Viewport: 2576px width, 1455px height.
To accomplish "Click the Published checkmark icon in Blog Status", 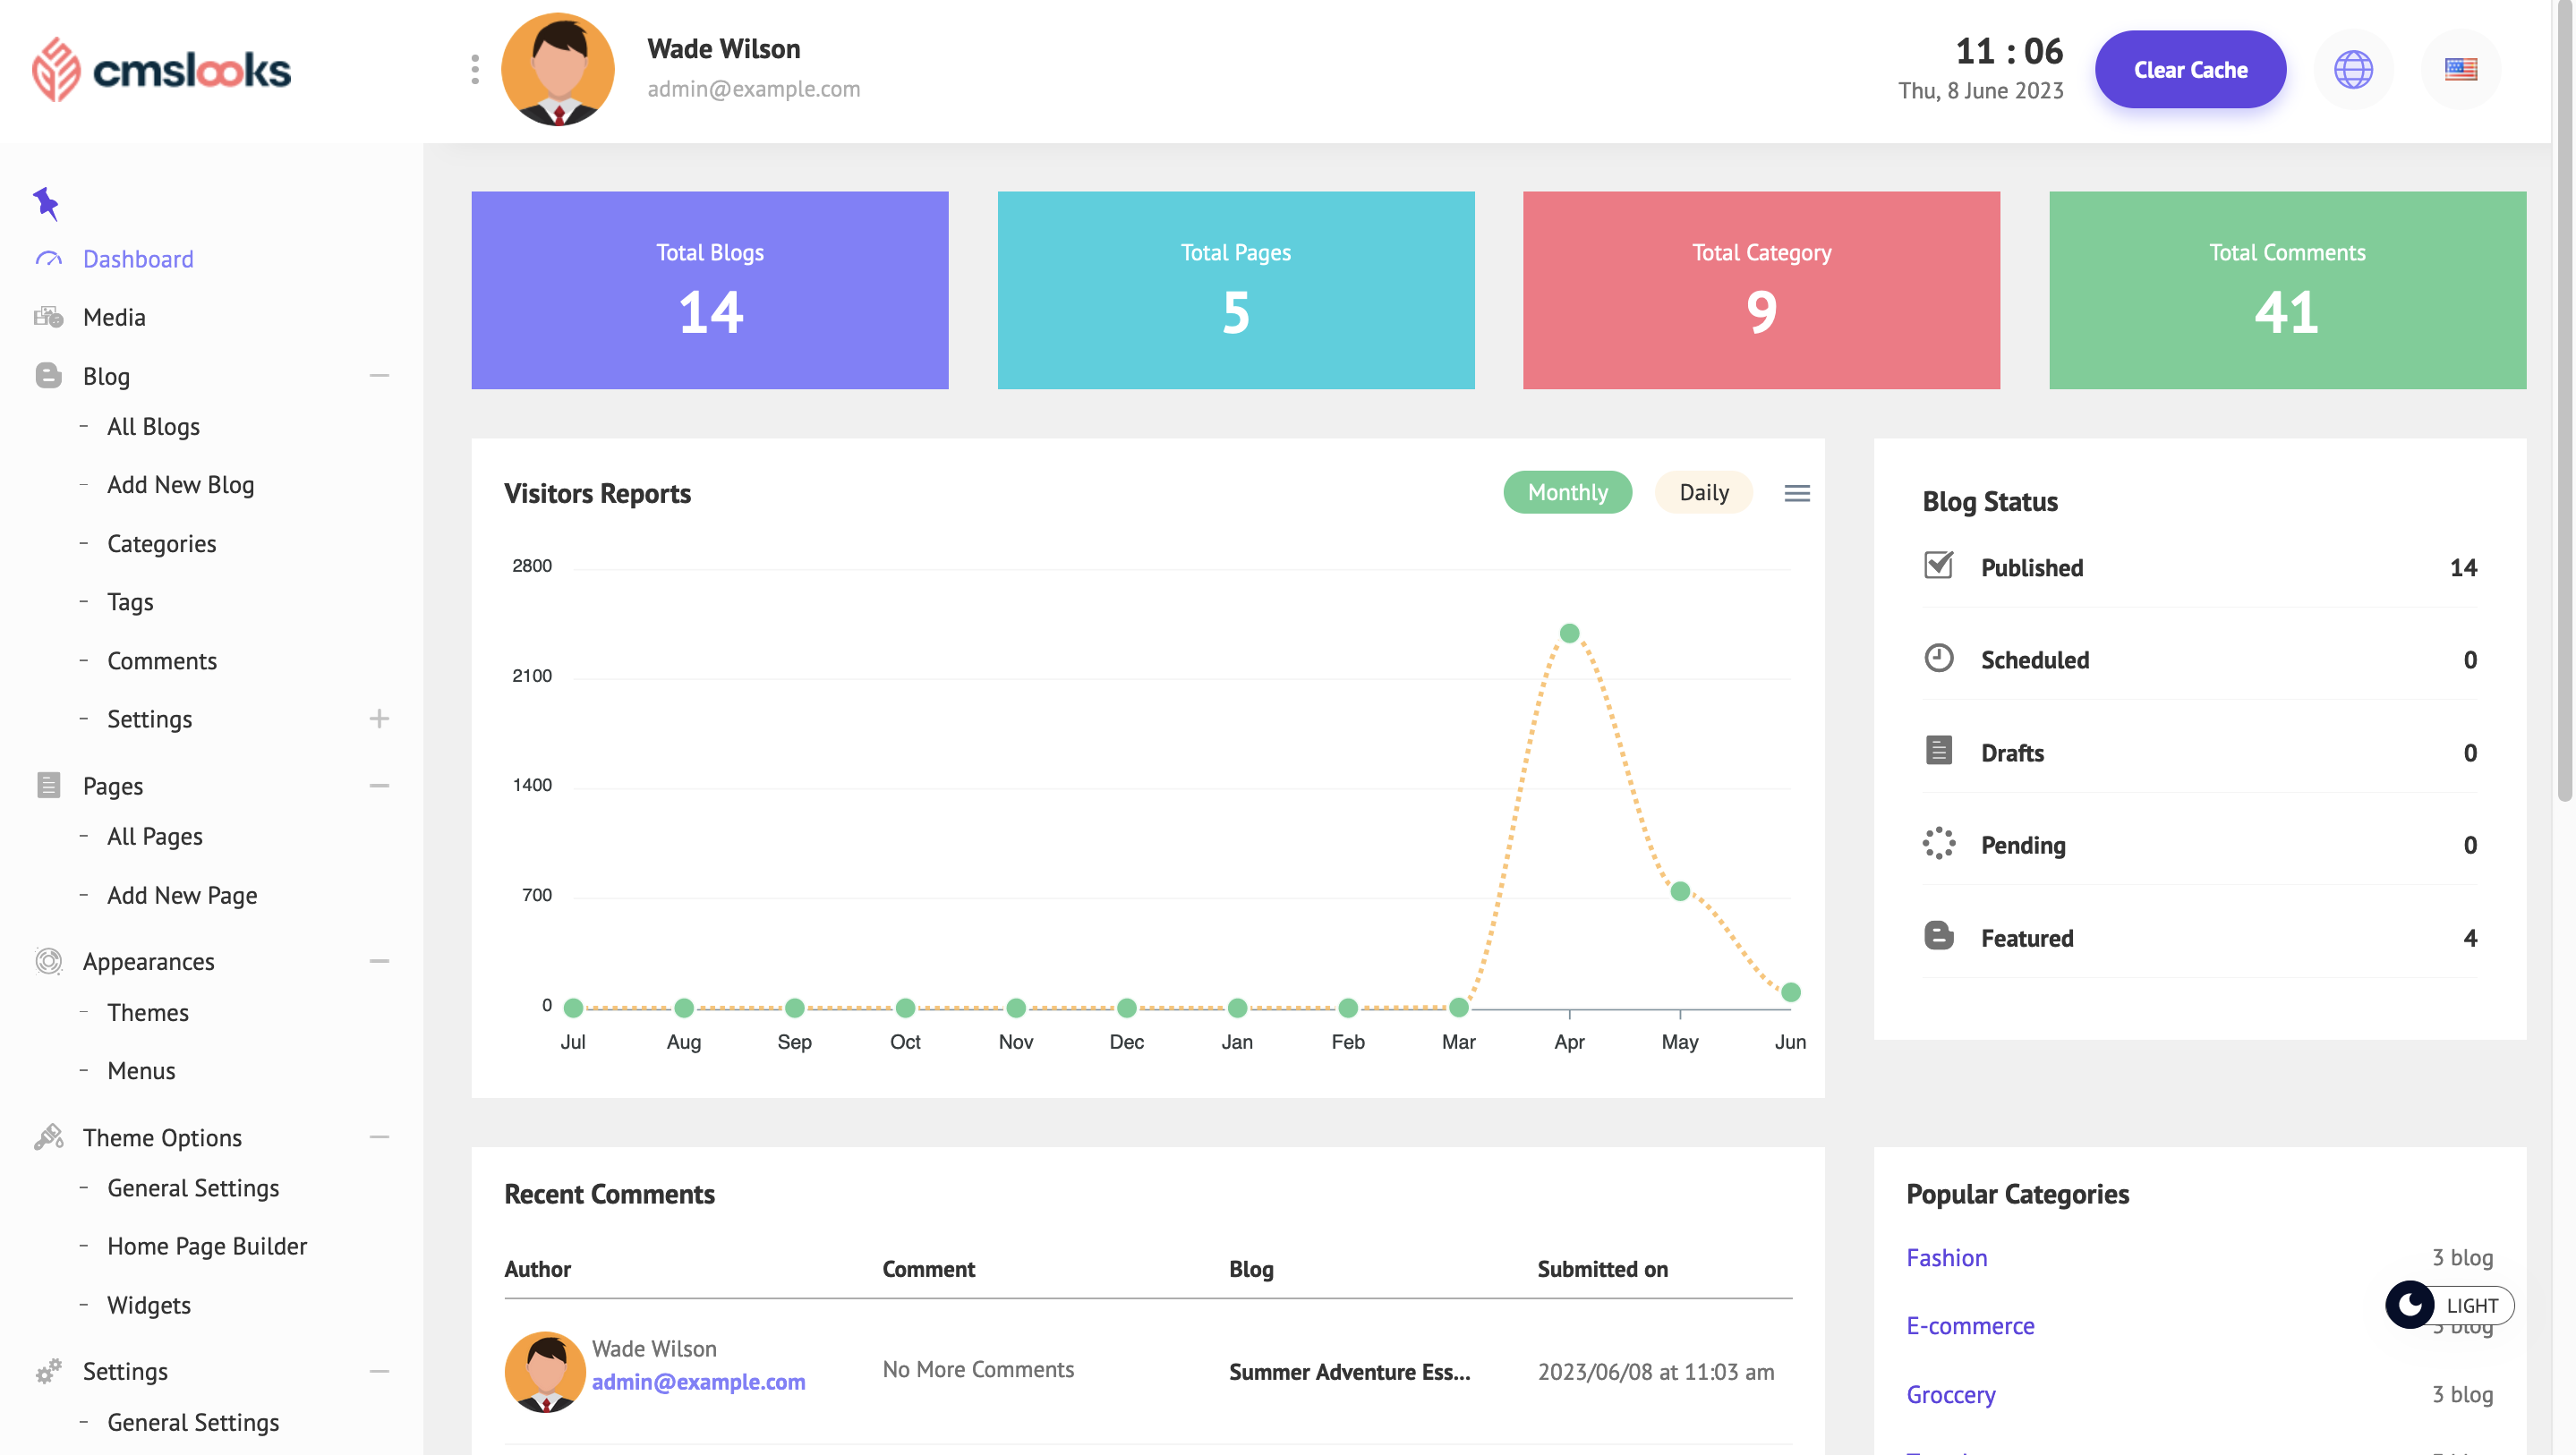I will (1939, 565).
